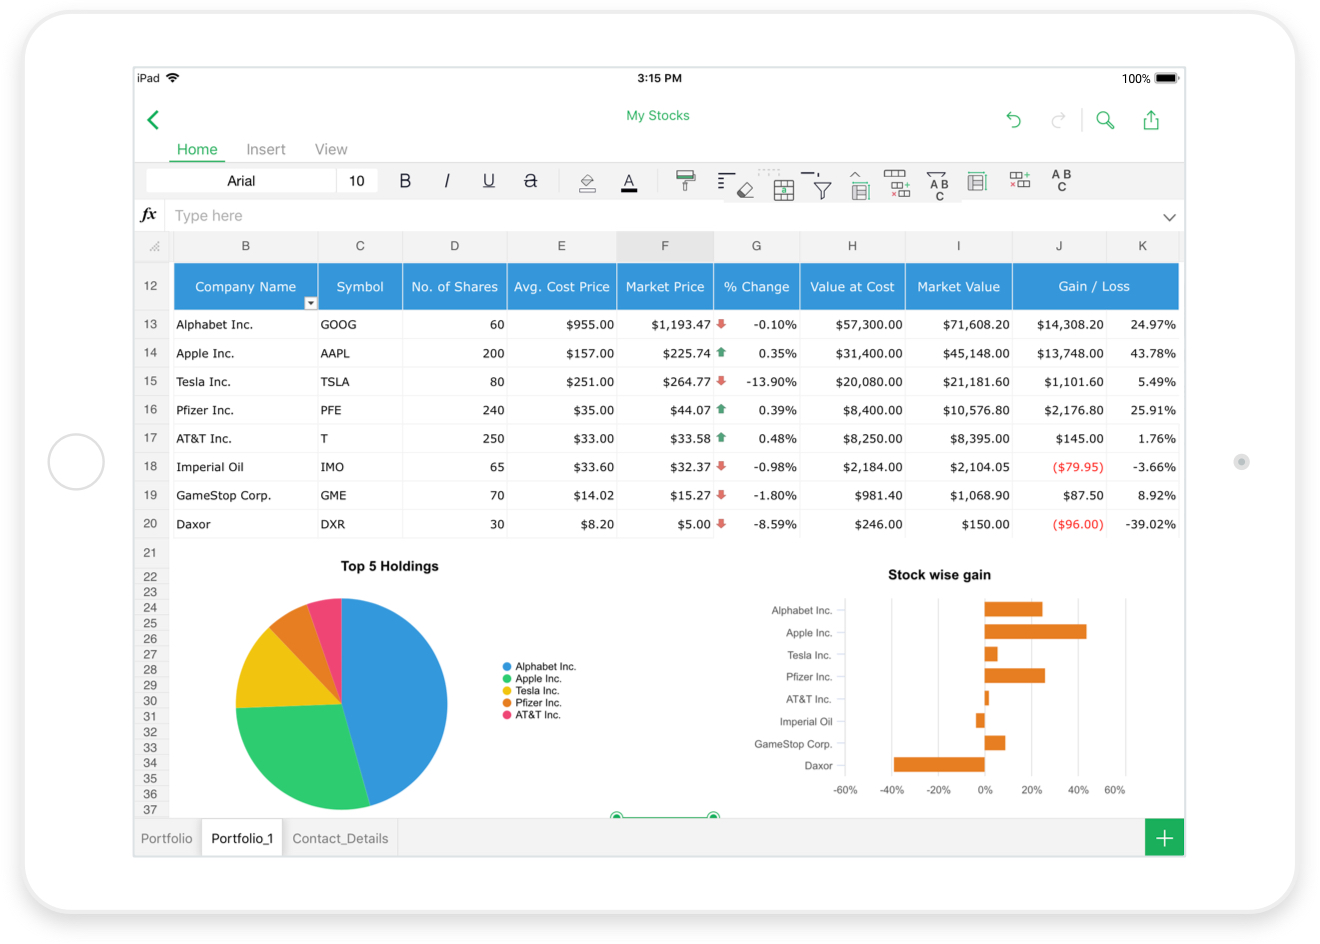The width and height of the screenshot is (1320, 944).
Task: Add a new sheet with the green plus button
Action: (1163, 838)
